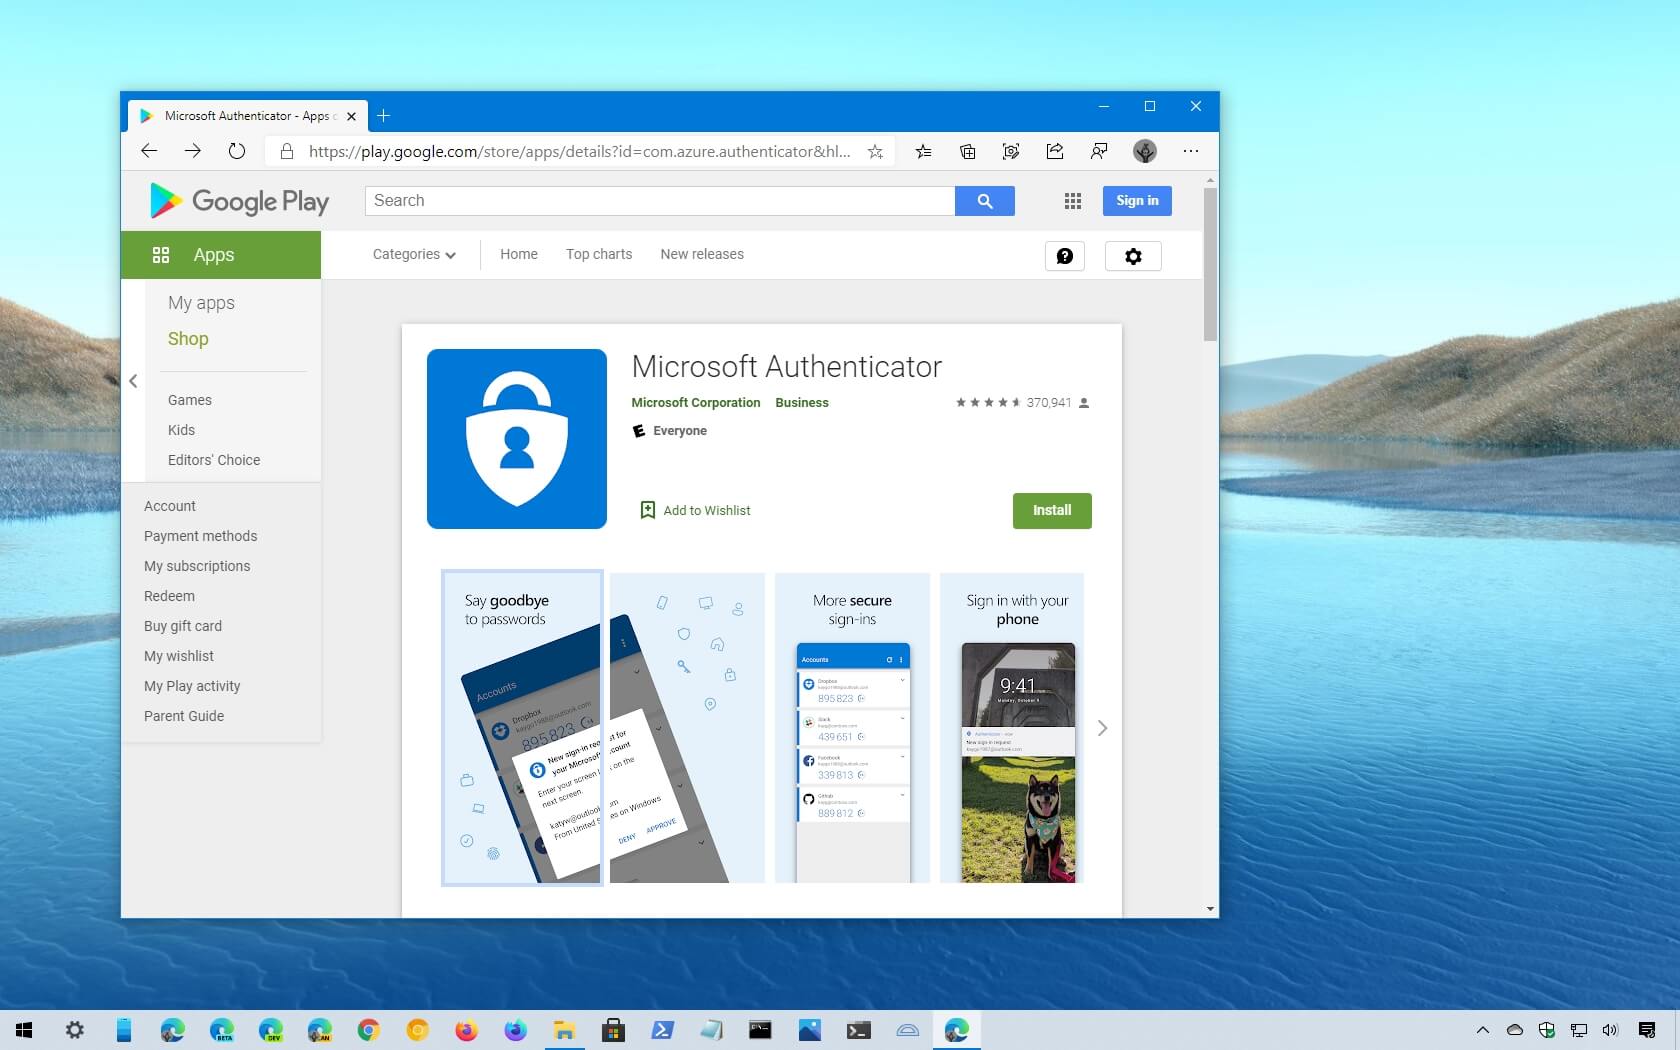Add this page to favorites with the star icon

874,152
